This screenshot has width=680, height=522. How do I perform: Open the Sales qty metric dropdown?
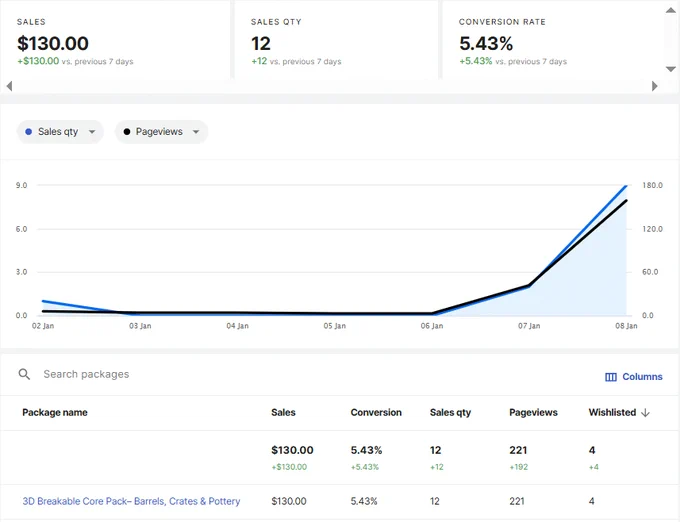[x=60, y=132]
